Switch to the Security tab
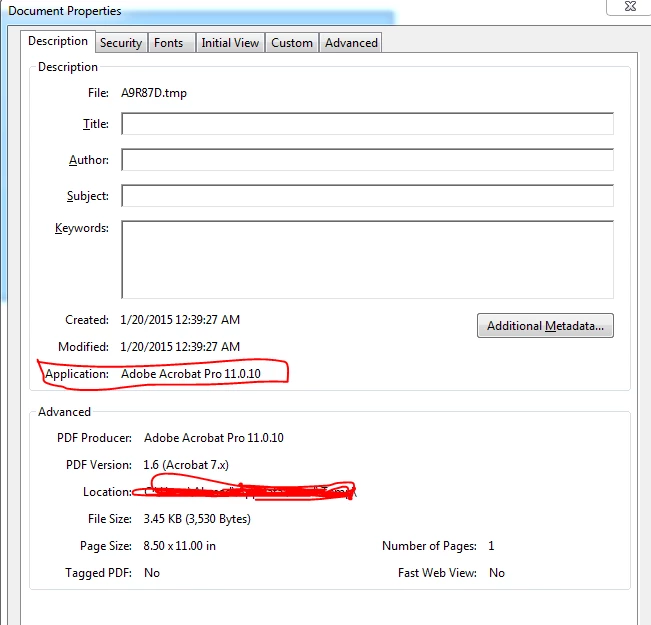651x625 pixels. (121, 43)
